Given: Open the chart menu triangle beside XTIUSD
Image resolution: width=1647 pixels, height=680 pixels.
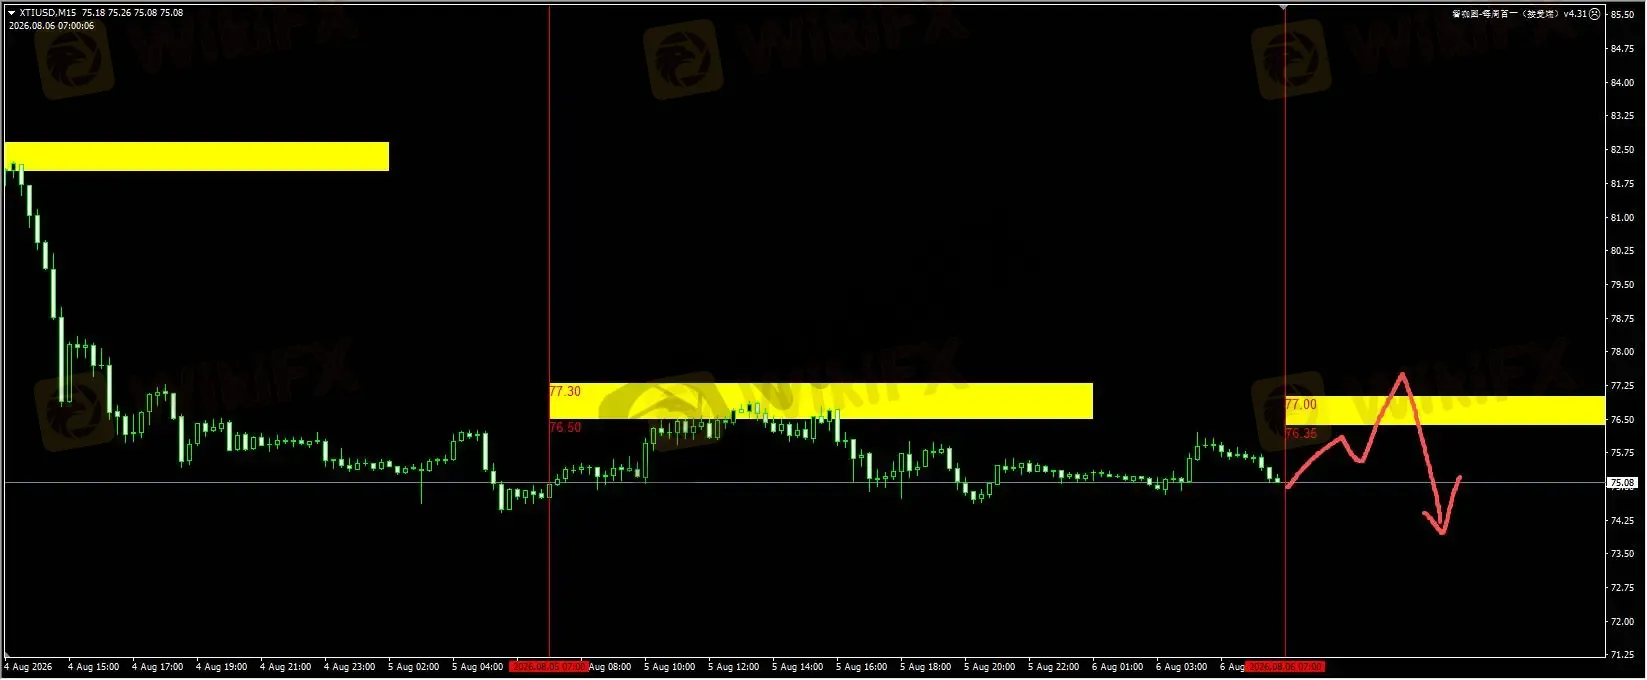Looking at the screenshot, I should click(x=11, y=13).
